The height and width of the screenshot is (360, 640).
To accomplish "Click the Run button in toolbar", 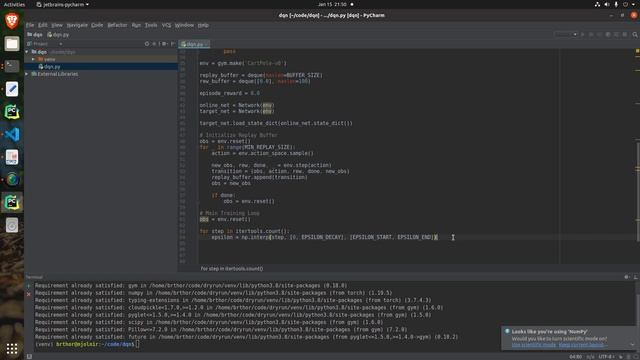I will click(583, 35).
